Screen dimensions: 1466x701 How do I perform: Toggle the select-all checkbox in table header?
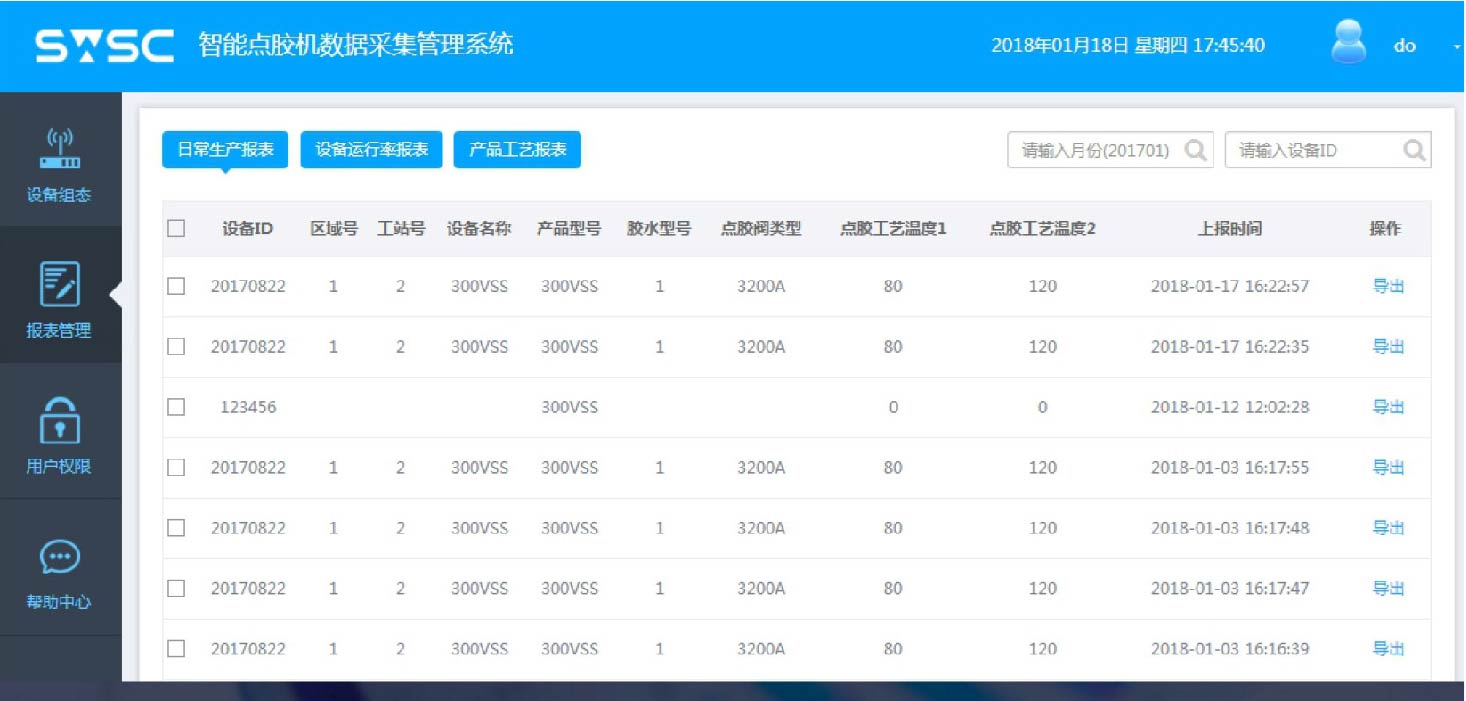click(176, 229)
